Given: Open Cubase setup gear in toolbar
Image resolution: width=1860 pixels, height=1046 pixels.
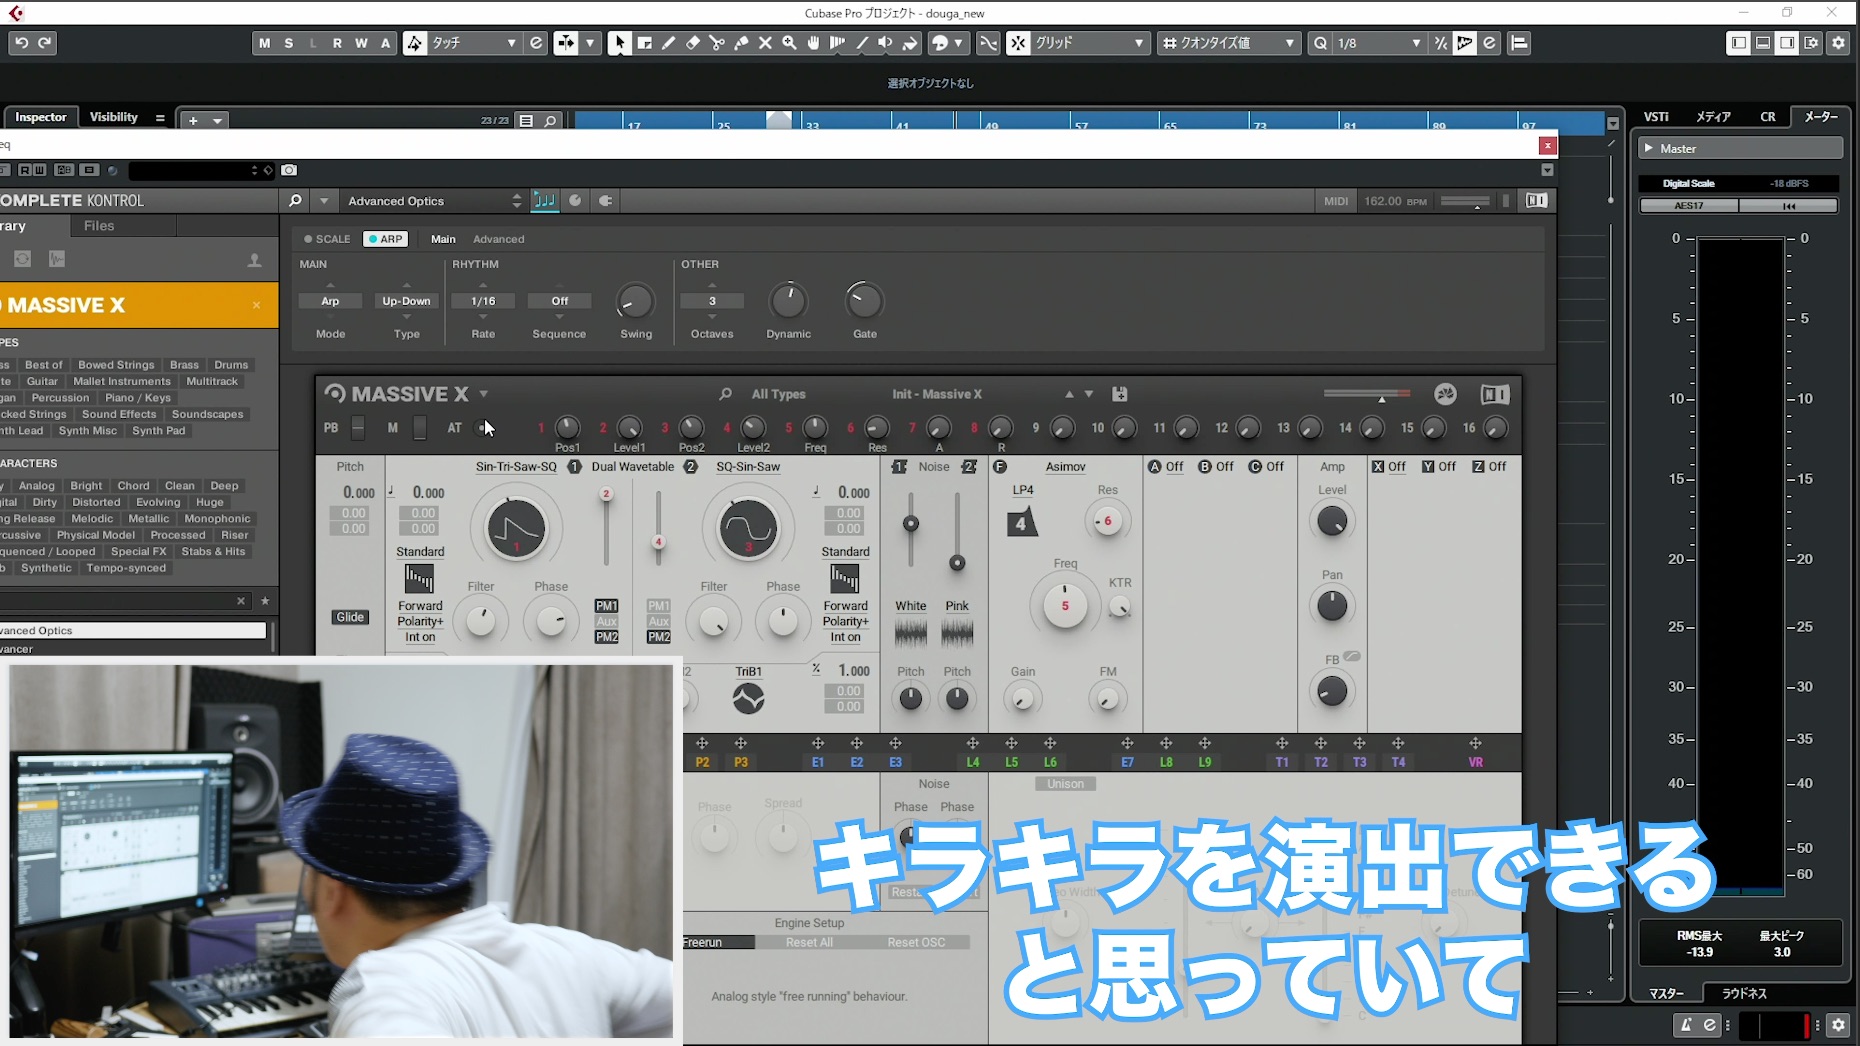Looking at the screenshot, I should (1838, 43).
